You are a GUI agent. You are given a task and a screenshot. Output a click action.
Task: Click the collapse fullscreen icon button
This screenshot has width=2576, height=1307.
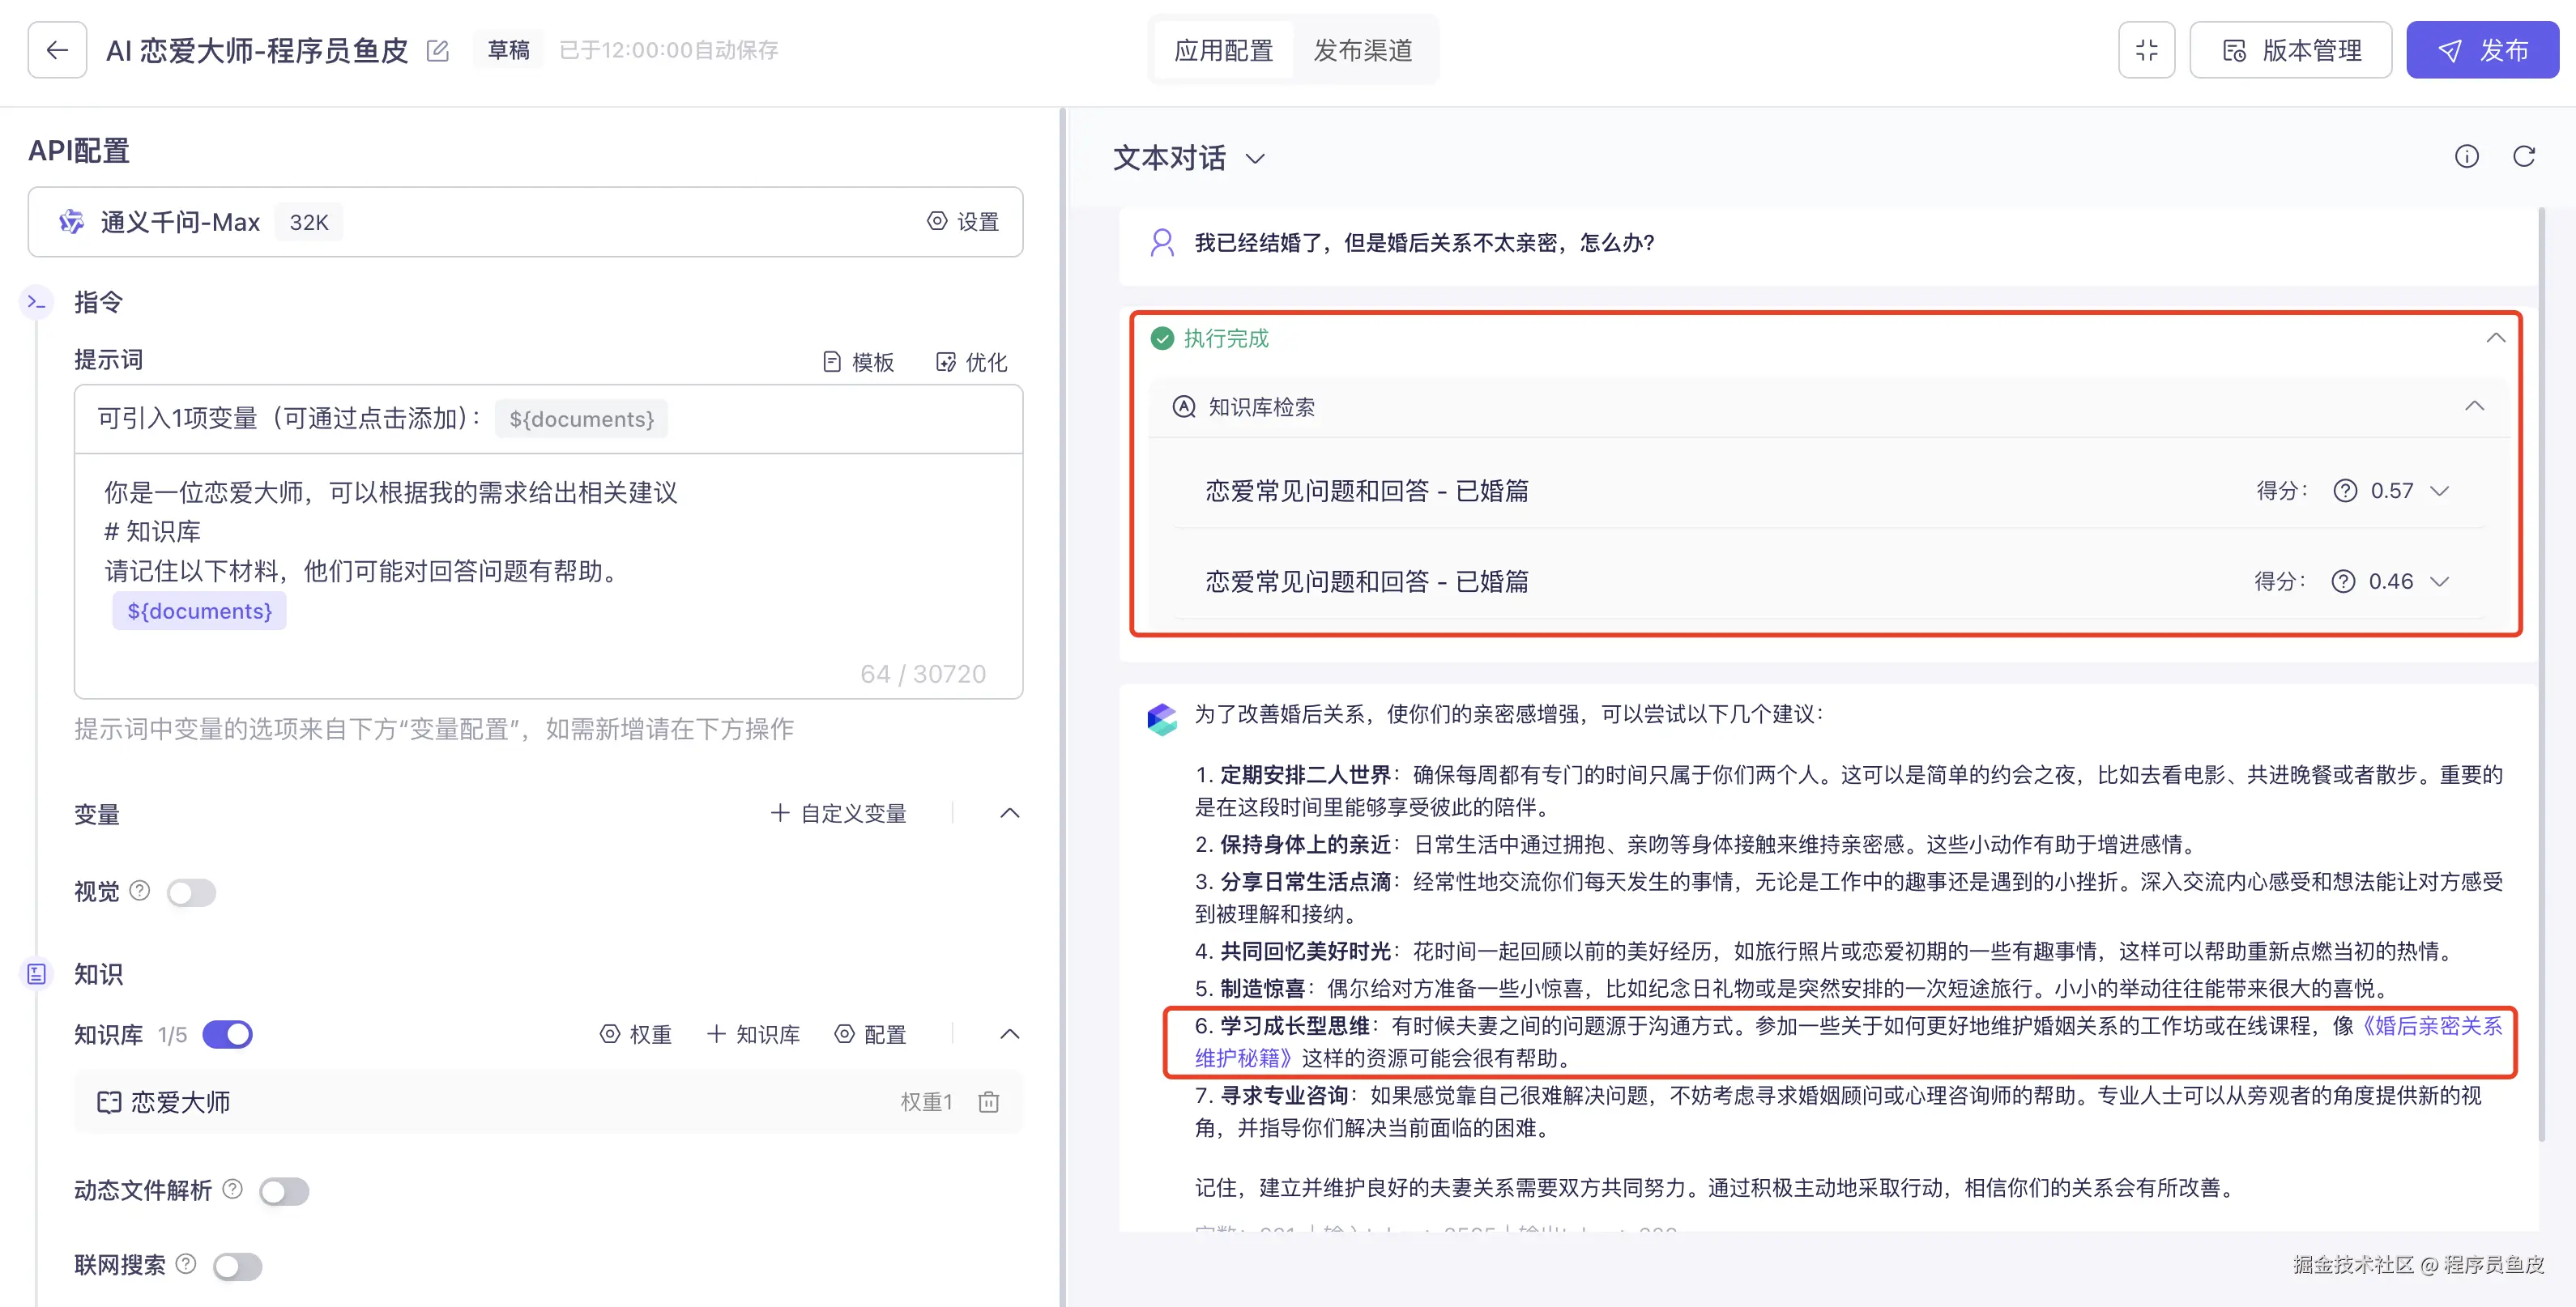[x=2146, y=50]
